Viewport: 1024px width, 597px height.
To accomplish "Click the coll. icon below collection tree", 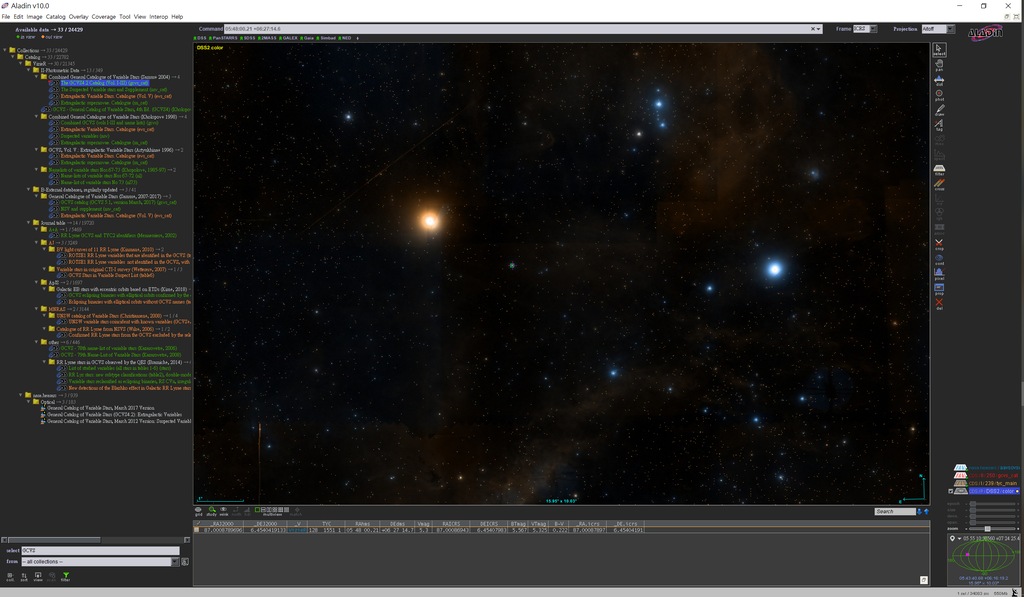I will 10,577.
